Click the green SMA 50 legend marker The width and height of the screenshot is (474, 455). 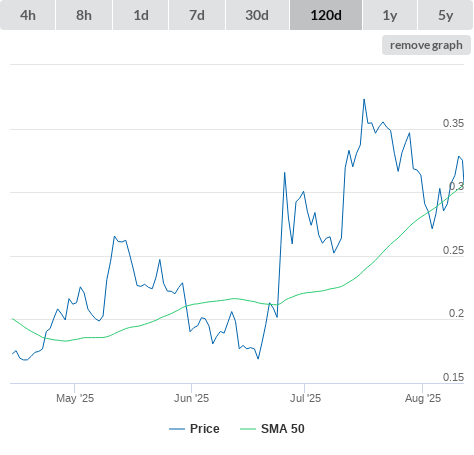(x=248, y=429)
